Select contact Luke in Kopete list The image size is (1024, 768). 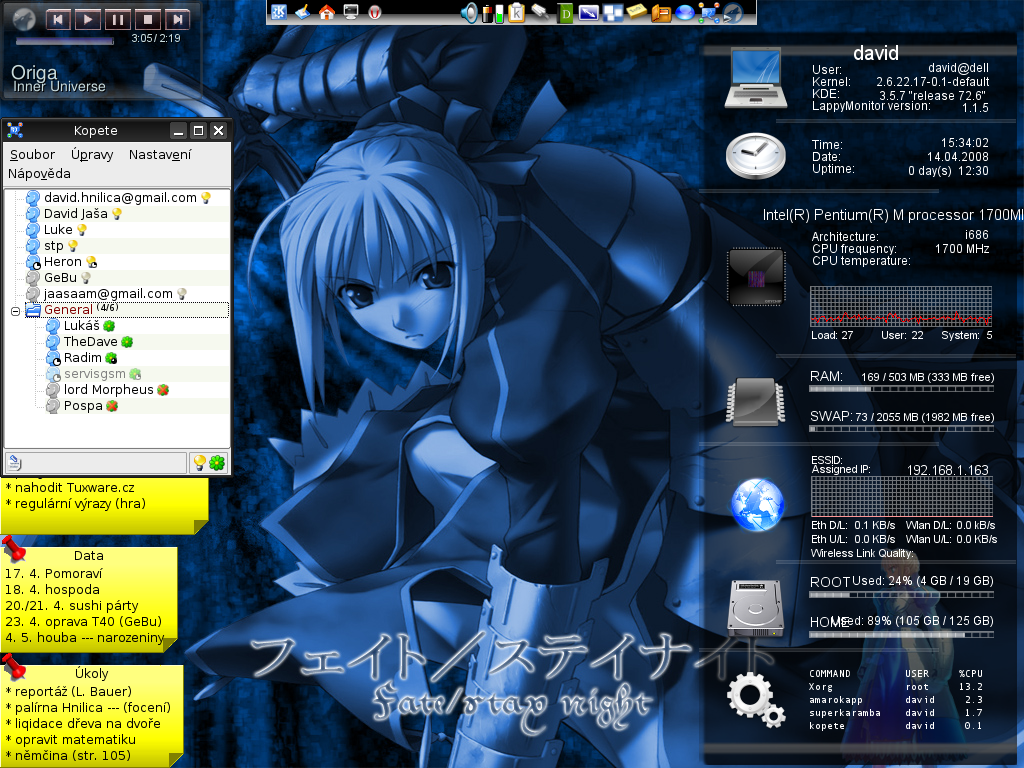[x=57, y=229]
